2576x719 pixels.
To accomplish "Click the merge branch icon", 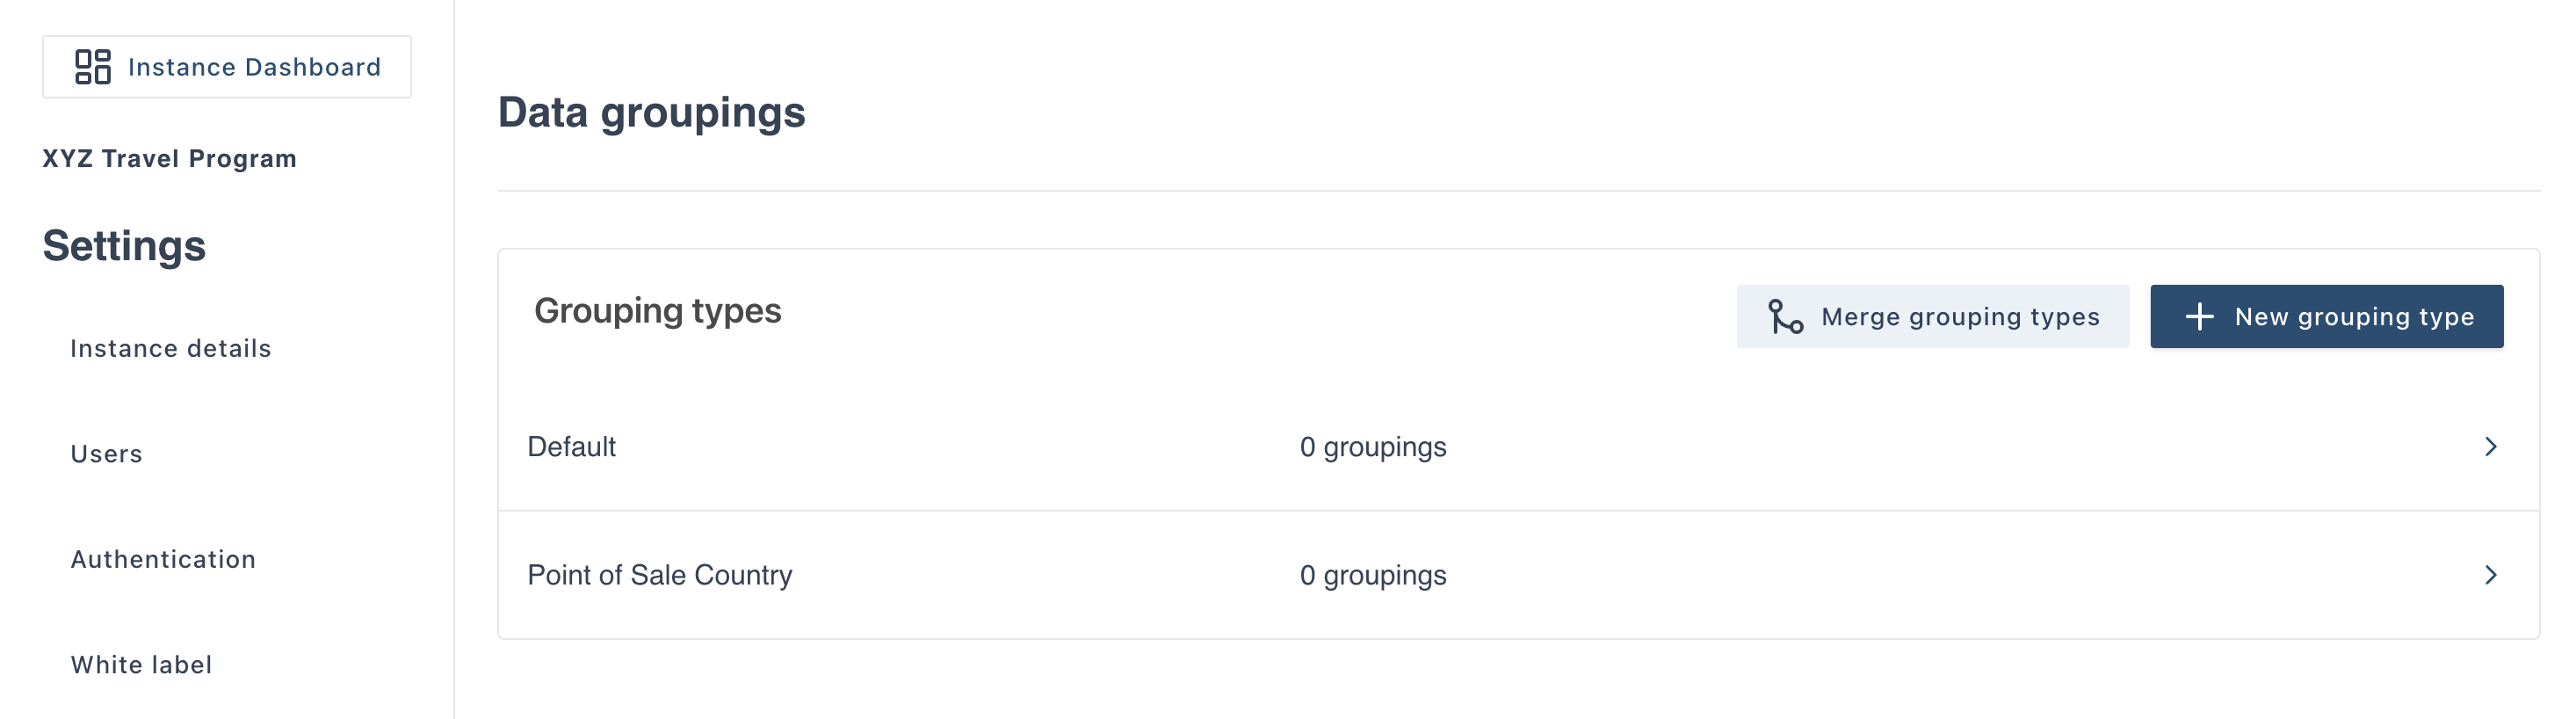I will tap(1785, 317).
